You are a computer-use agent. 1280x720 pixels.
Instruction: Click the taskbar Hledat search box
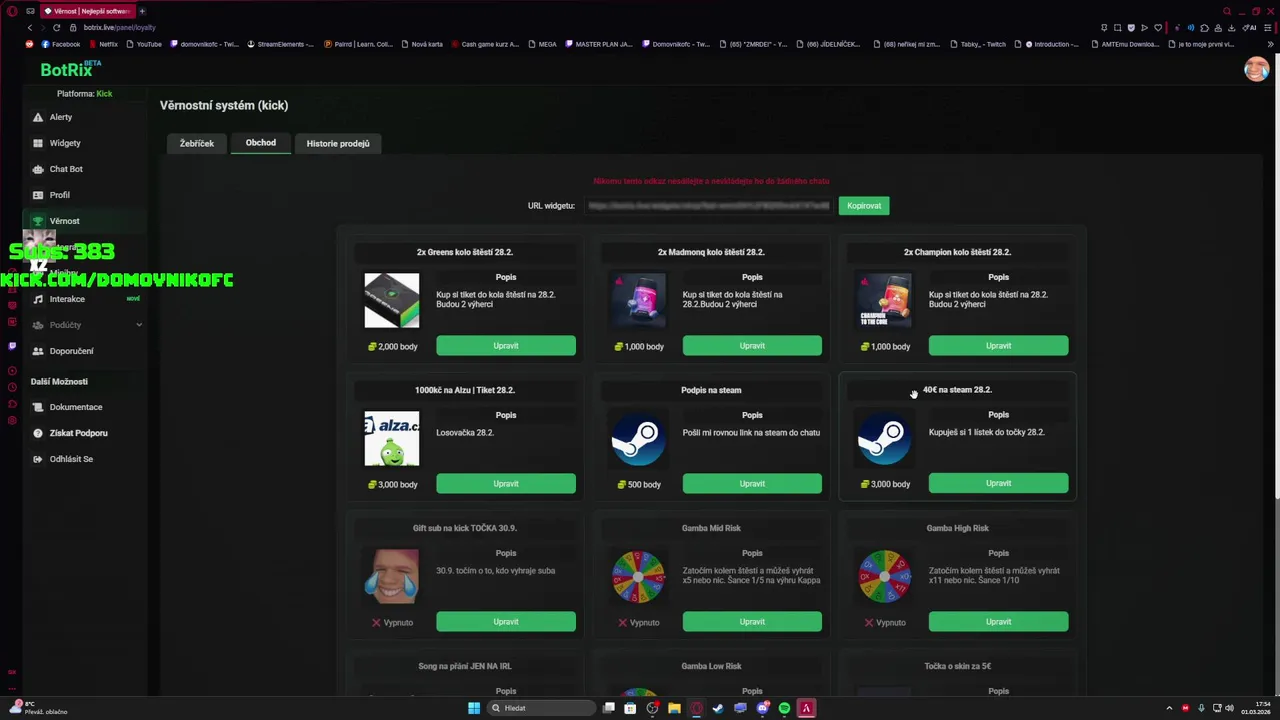click(x=540, y=708)
